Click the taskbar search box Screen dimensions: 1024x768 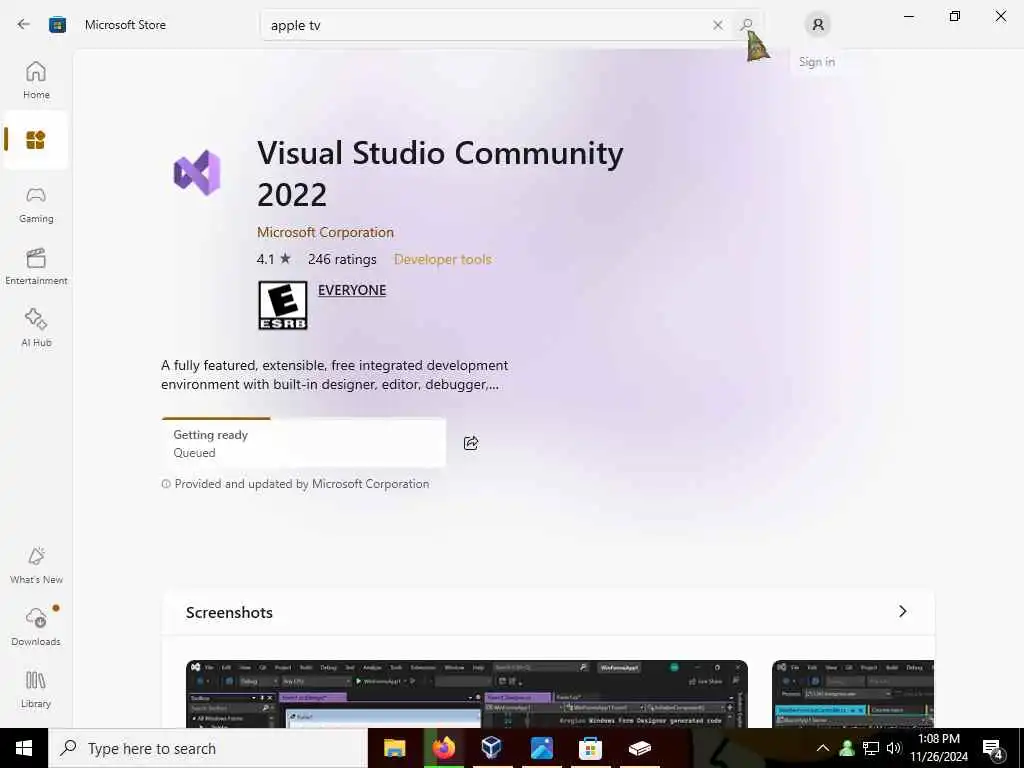point(208,748)
